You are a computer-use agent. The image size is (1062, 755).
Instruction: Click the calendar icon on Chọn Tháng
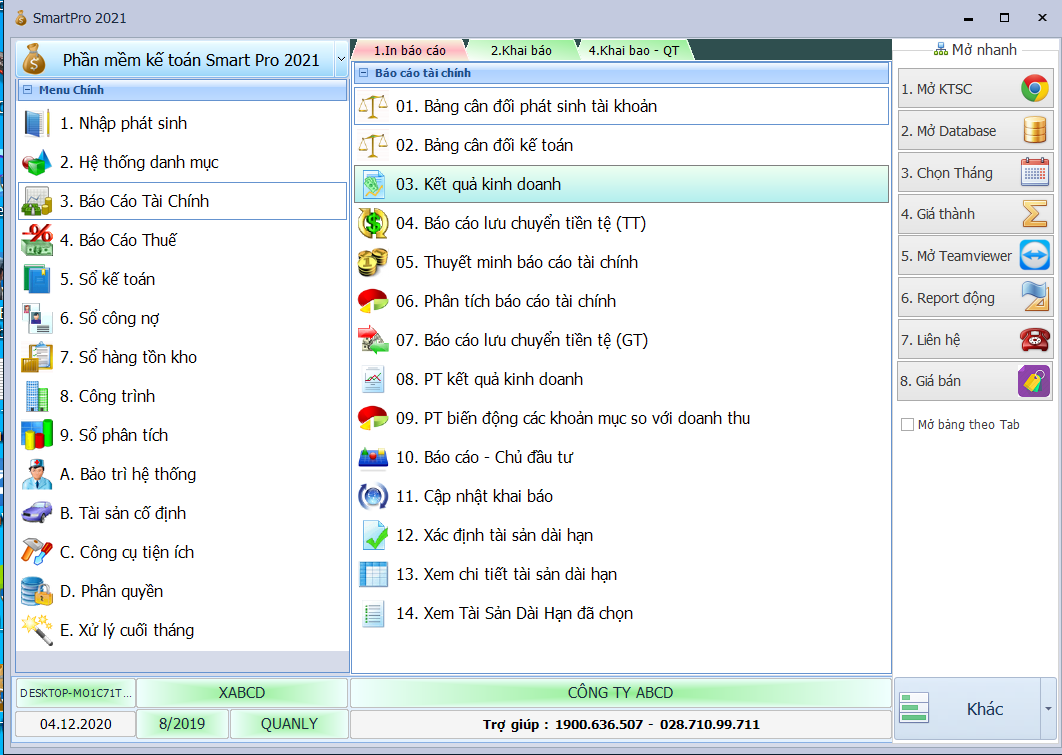[1035, 172]
